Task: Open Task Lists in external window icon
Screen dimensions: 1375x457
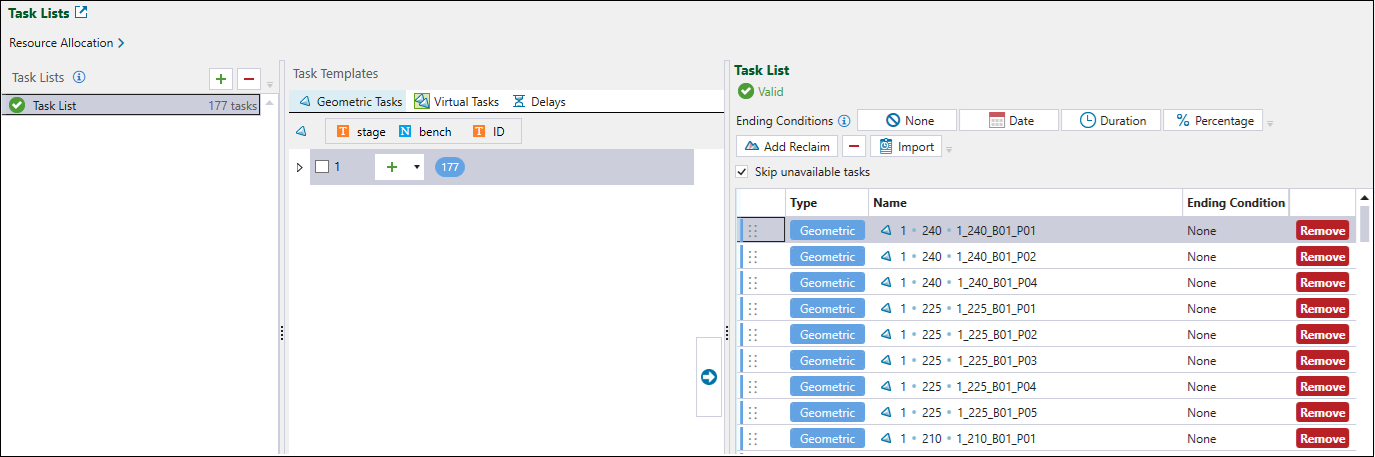Action: tap(81, 13)
